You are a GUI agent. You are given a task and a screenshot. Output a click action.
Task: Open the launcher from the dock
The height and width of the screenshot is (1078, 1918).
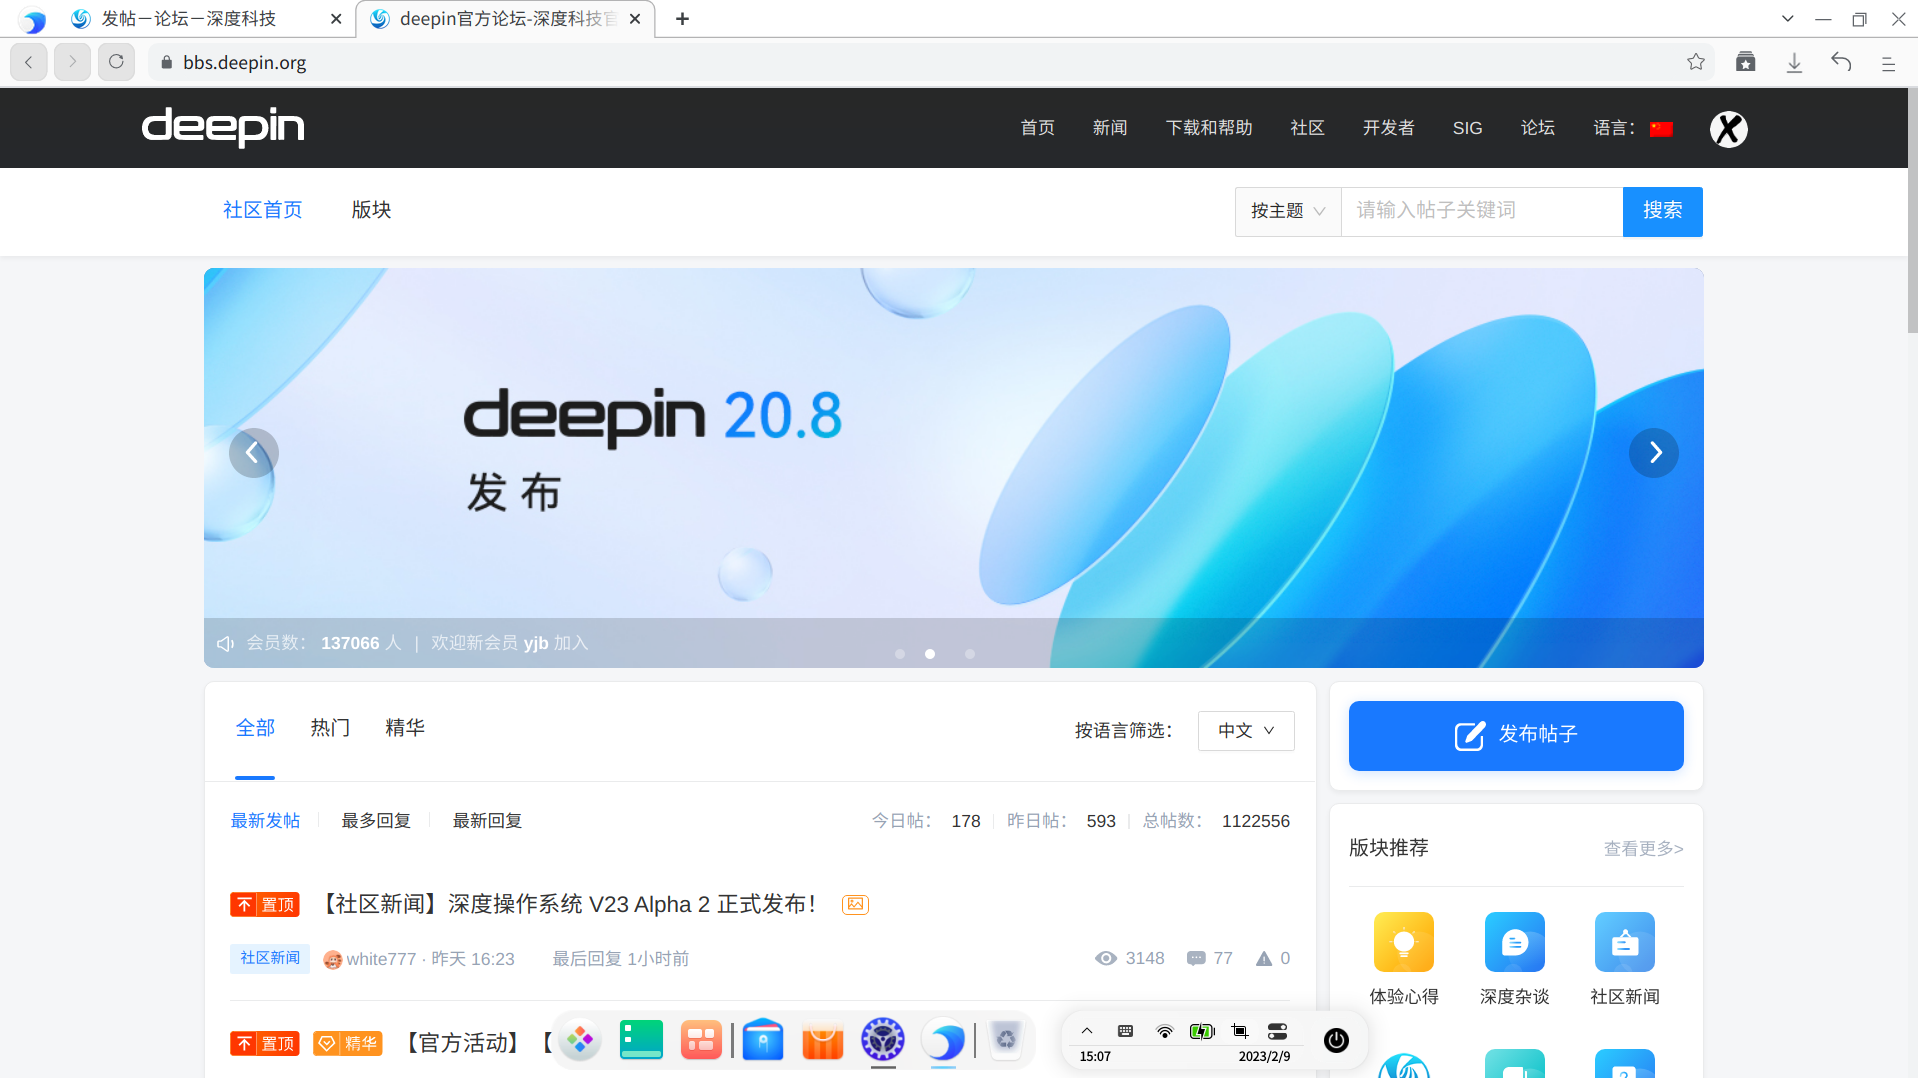(x=580, y=1040)
